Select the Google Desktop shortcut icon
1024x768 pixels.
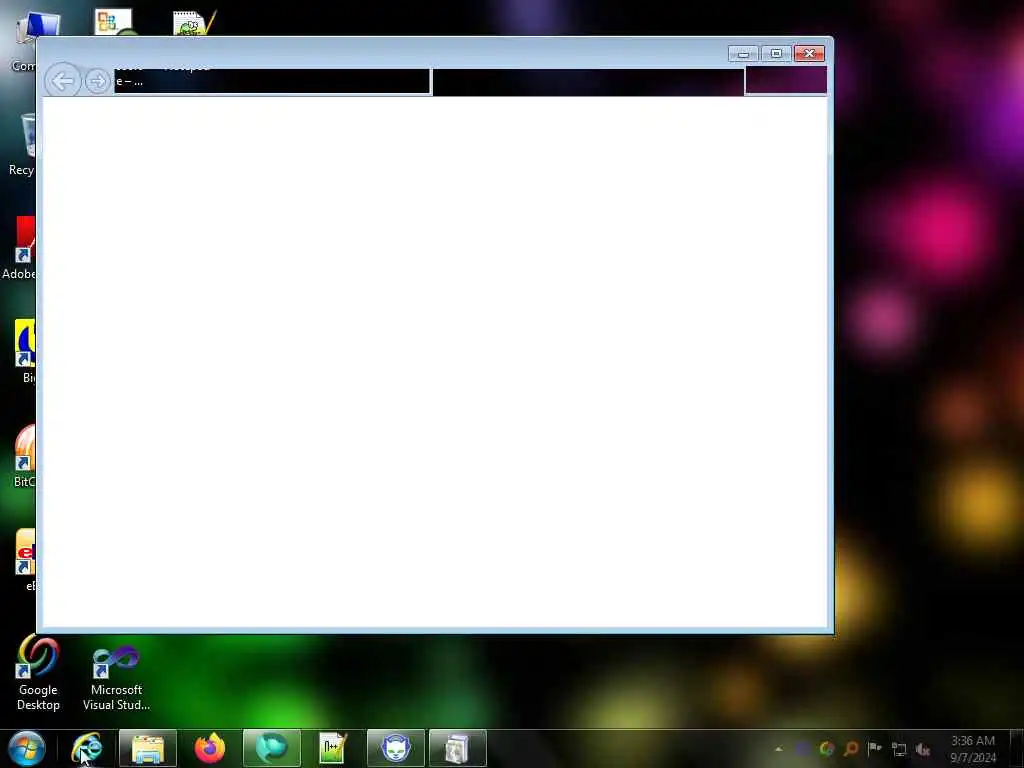tap(38, 673)
